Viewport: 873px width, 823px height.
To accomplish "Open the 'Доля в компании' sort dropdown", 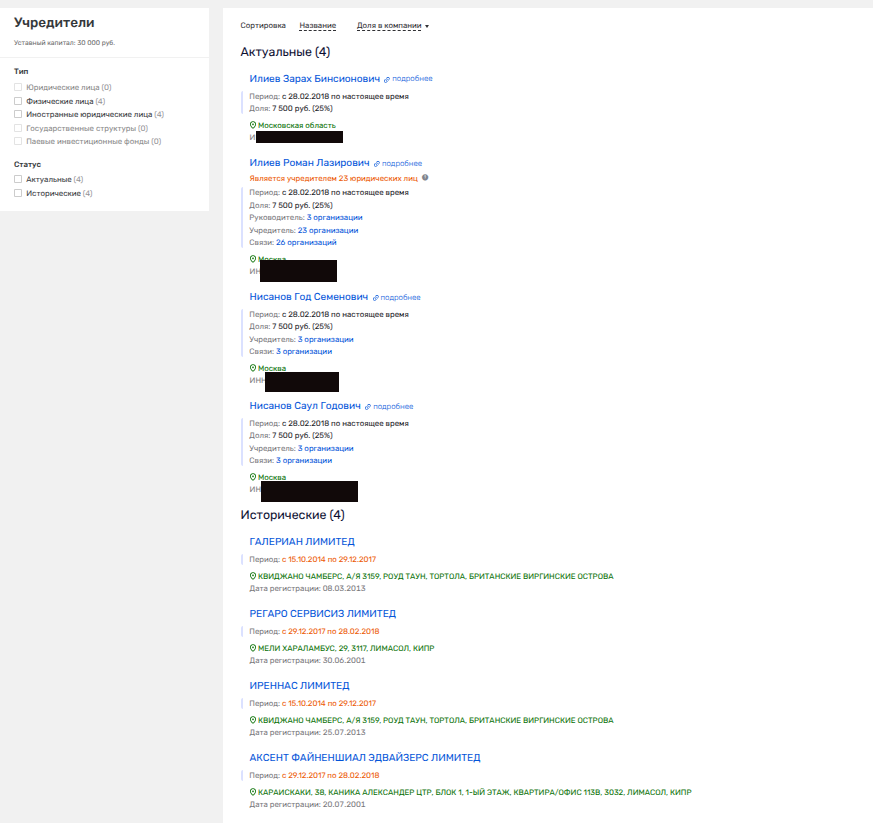I will coord(392,25).
